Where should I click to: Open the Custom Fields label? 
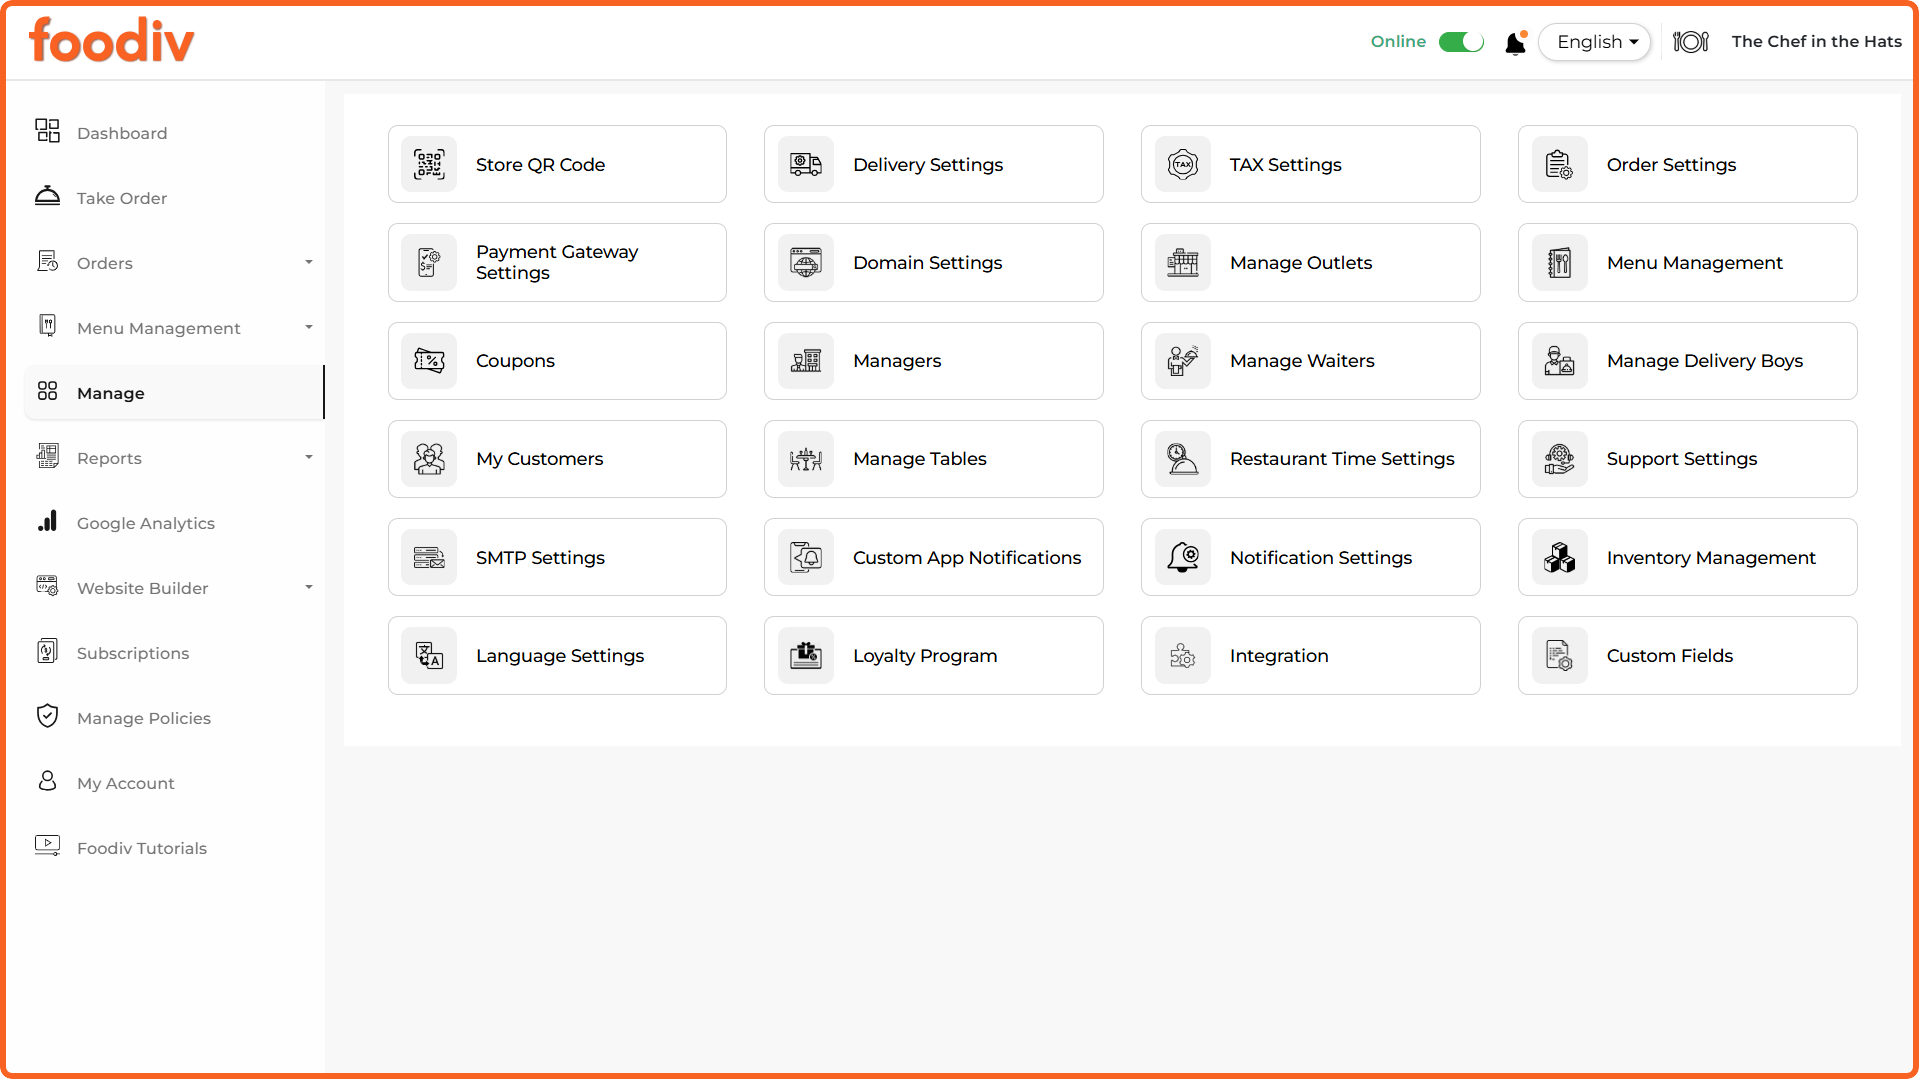click(1670, 656)
